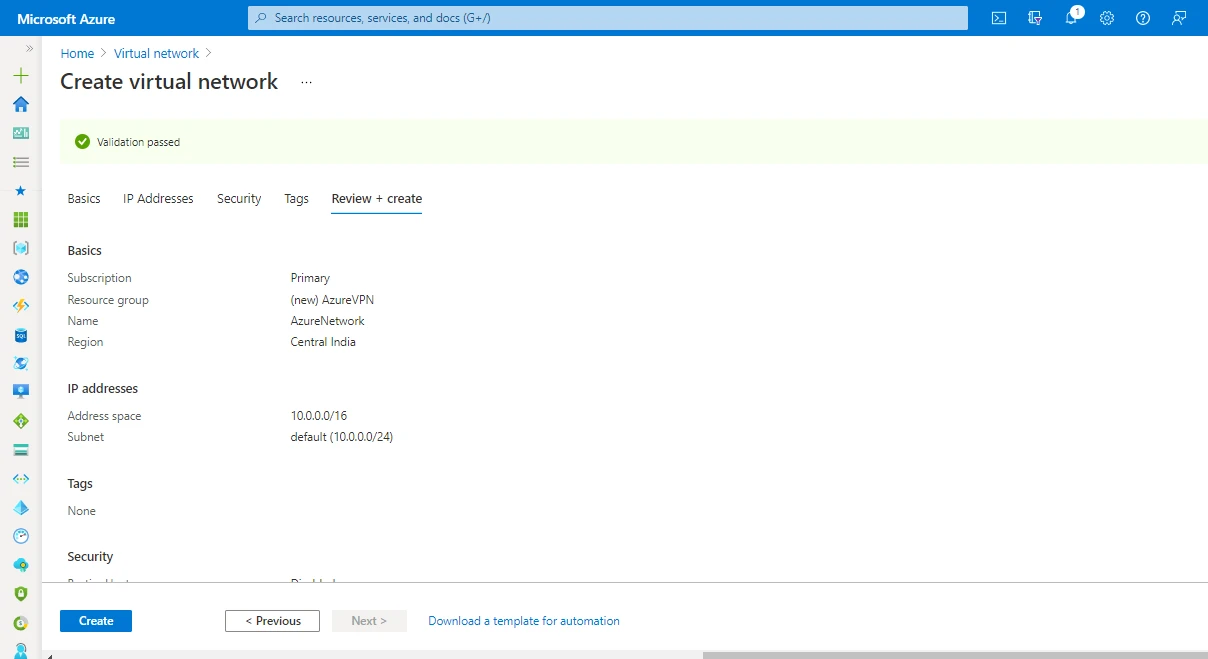Image resolution: width=1208 pixels, height=659 pixels.
Task: Open portal settings via the gear icon
Action: (x=1106, y=17)
